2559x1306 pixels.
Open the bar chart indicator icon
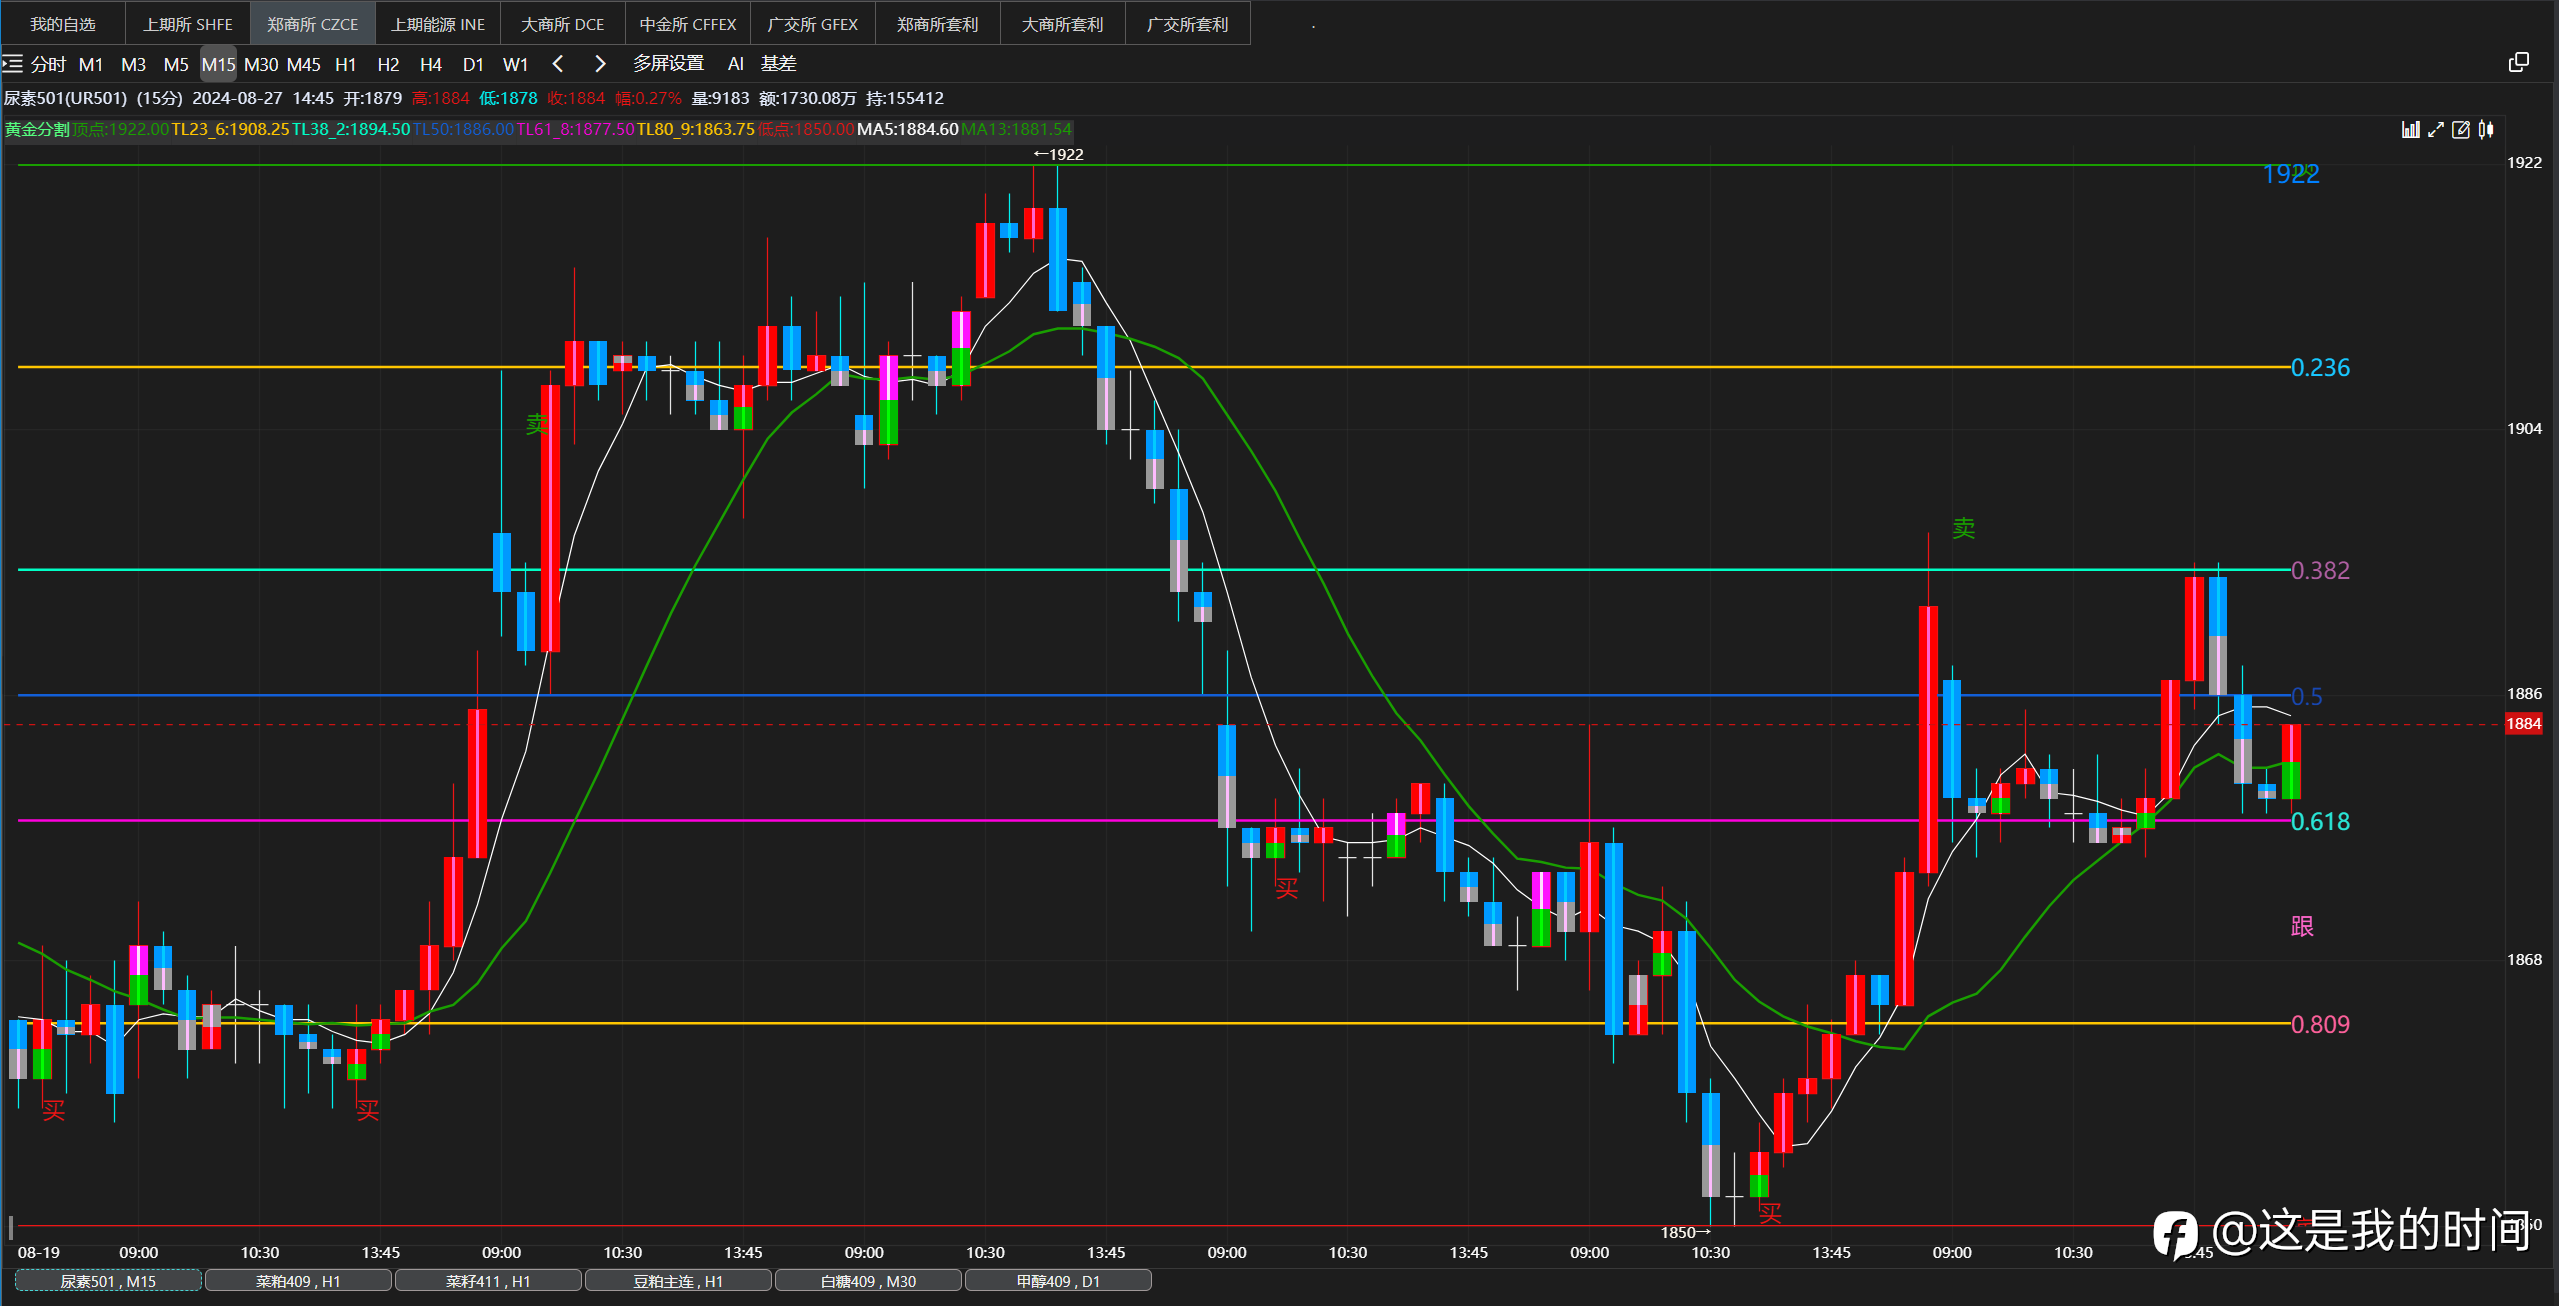tap(2411, 129)
